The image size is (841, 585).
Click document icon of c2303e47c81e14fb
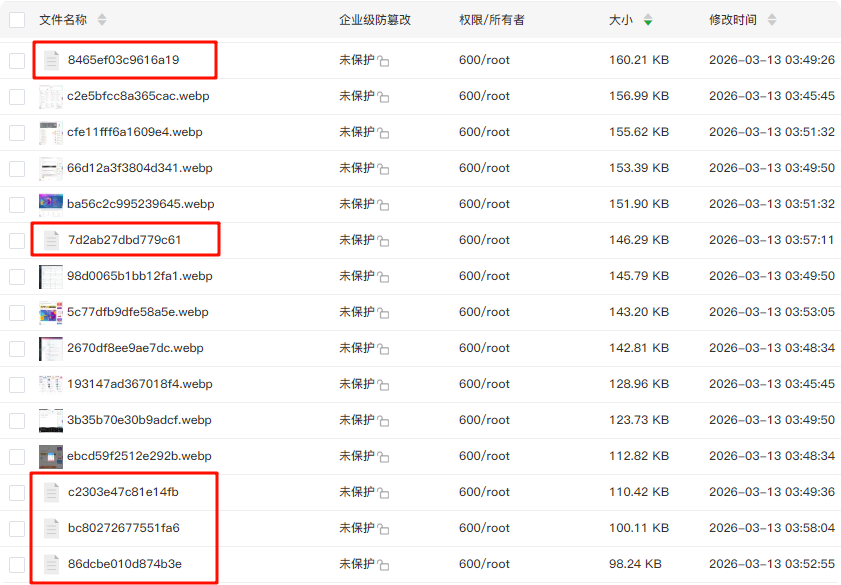(x=51, y=492)
